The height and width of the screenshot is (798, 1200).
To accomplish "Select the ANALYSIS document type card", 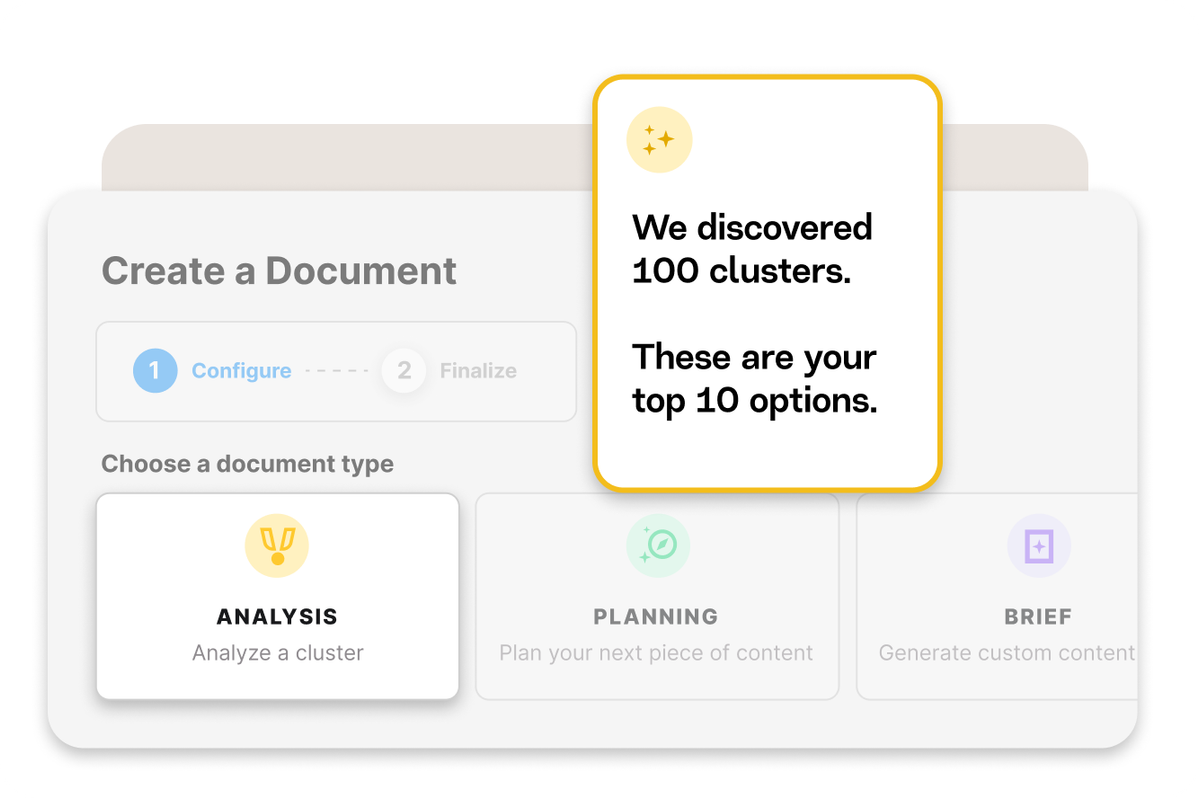I will [278, 596].
